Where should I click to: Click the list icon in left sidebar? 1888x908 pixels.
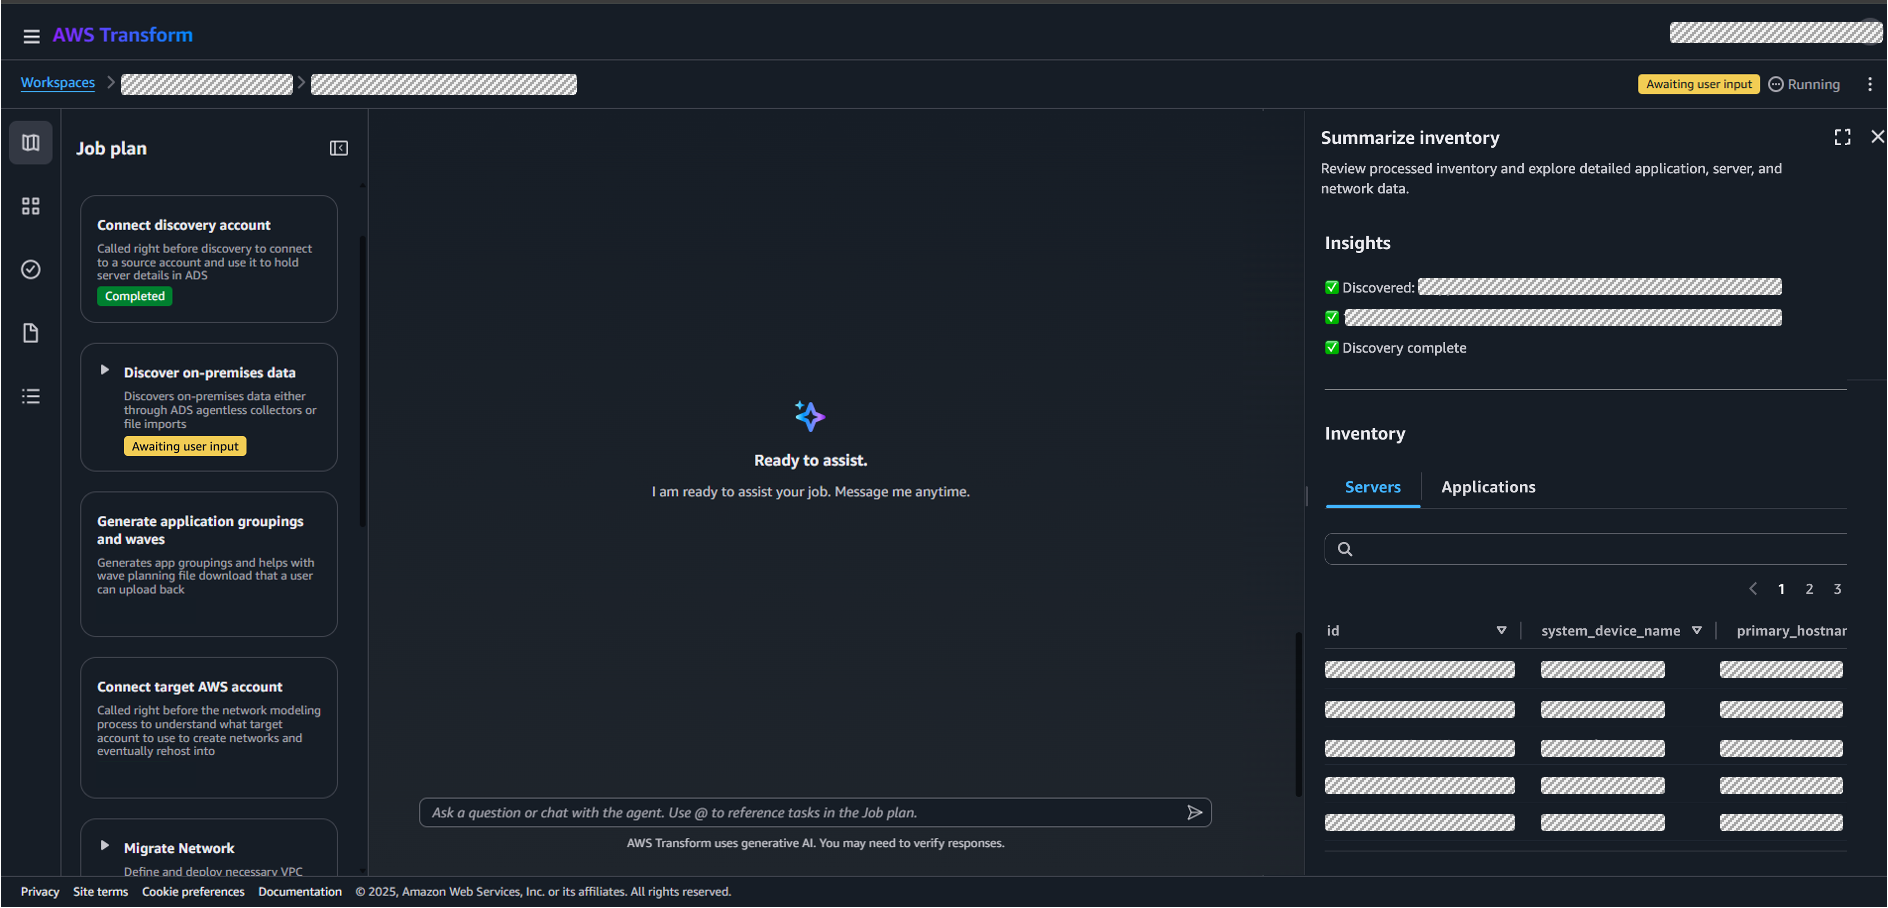31,397
